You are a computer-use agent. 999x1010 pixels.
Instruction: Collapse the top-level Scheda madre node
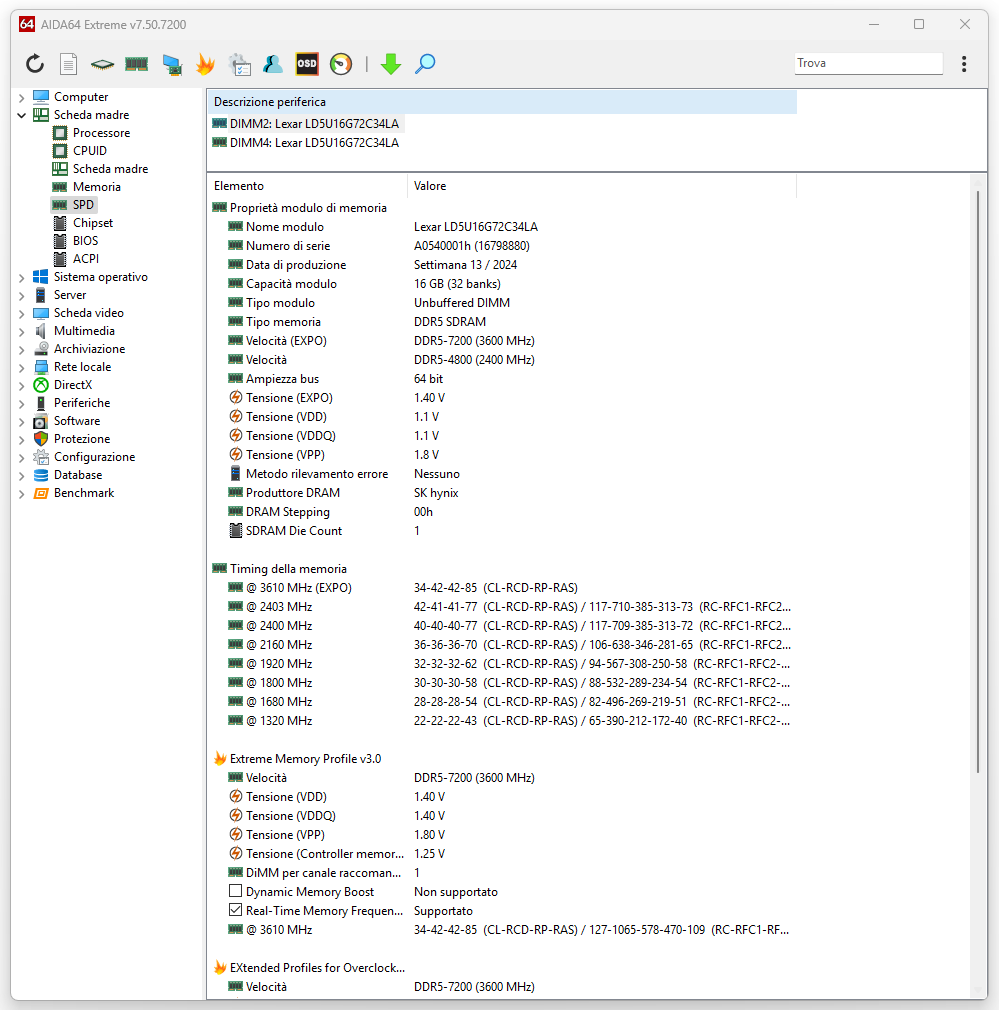(x=21, y=115)
